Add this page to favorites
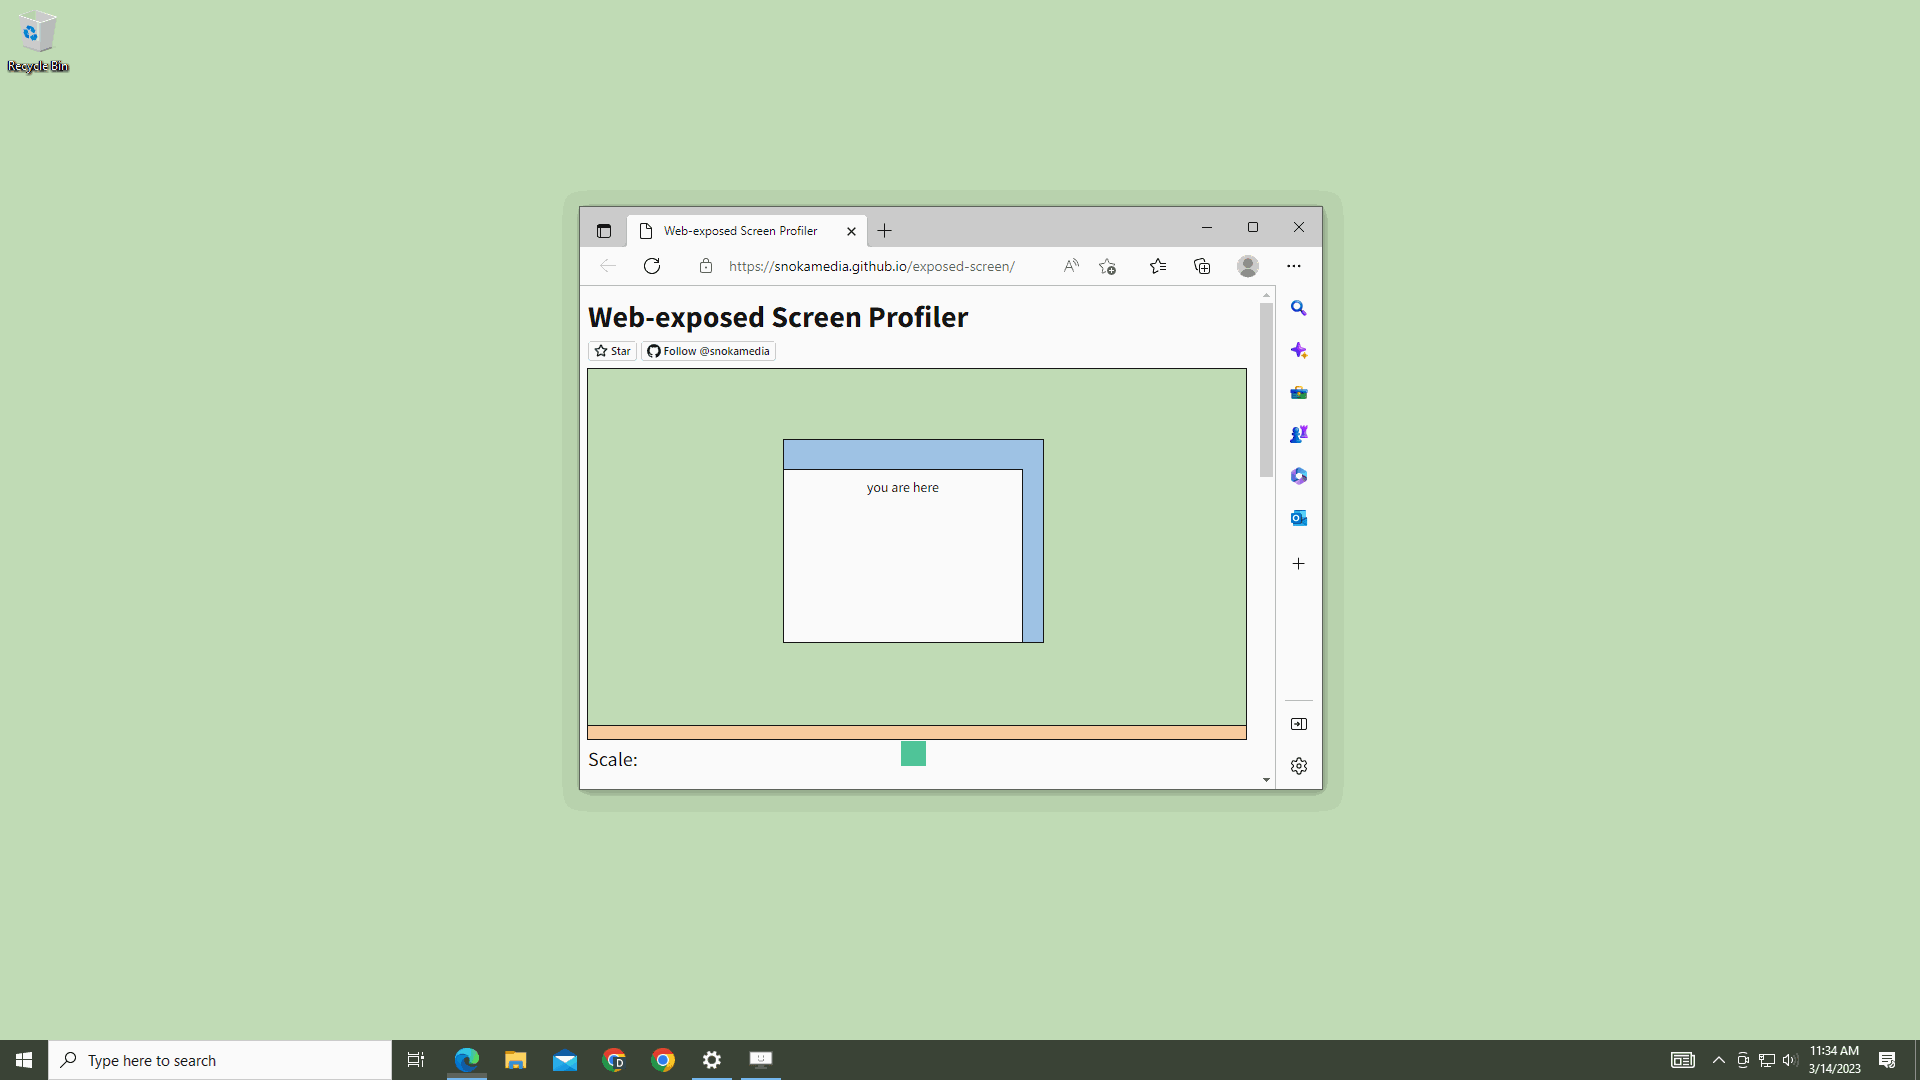 (x=1107, y=266)
